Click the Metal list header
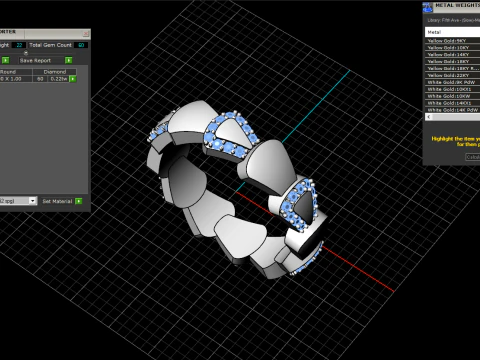The height and width of the screenshot is (360, 480). coord(453,32)
